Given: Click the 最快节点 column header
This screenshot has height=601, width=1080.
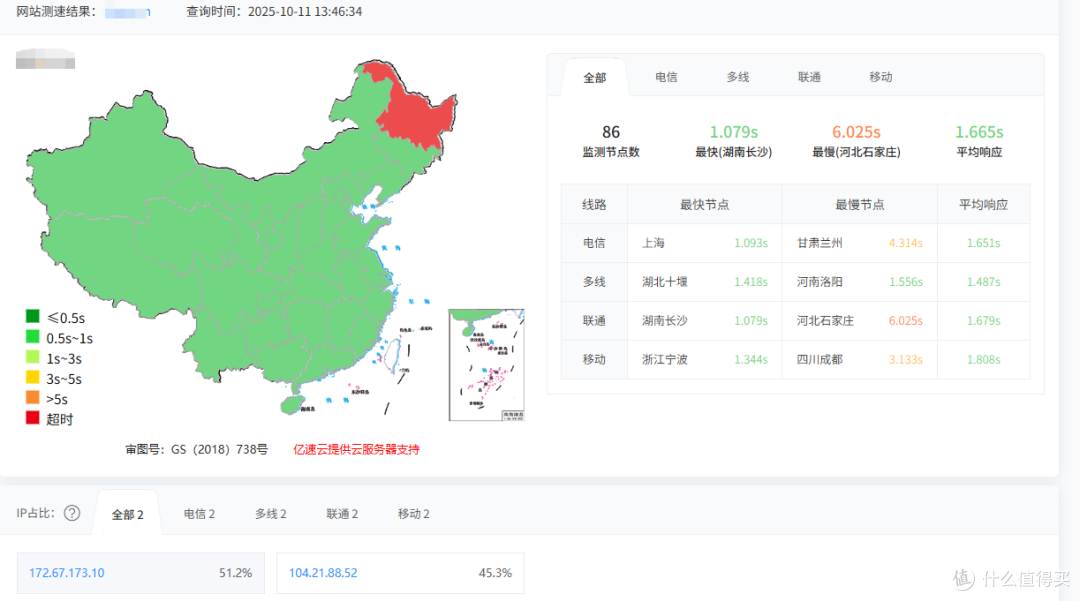Looking at the screenshot, I should [x=705, y=204].
